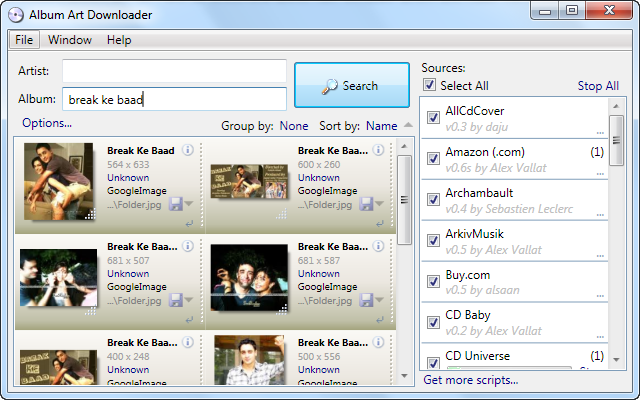Save the 681 x 507 image with the disk icon
640x400 pixels.
tap(176, 300)
